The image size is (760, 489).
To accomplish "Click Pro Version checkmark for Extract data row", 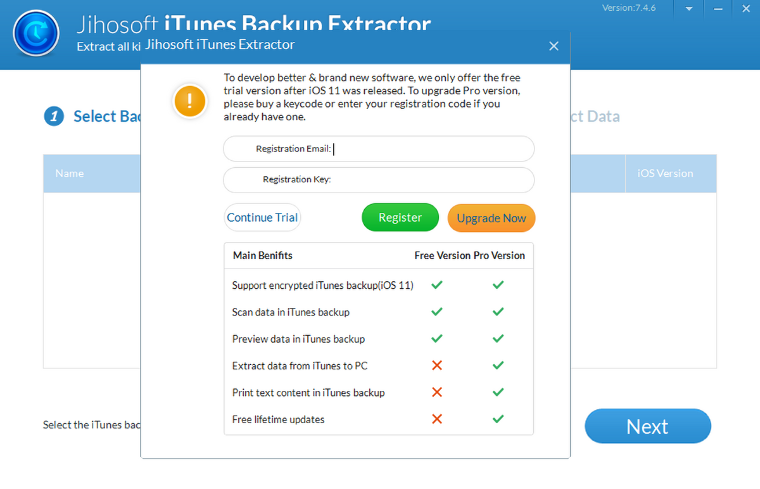I will 498,365.
